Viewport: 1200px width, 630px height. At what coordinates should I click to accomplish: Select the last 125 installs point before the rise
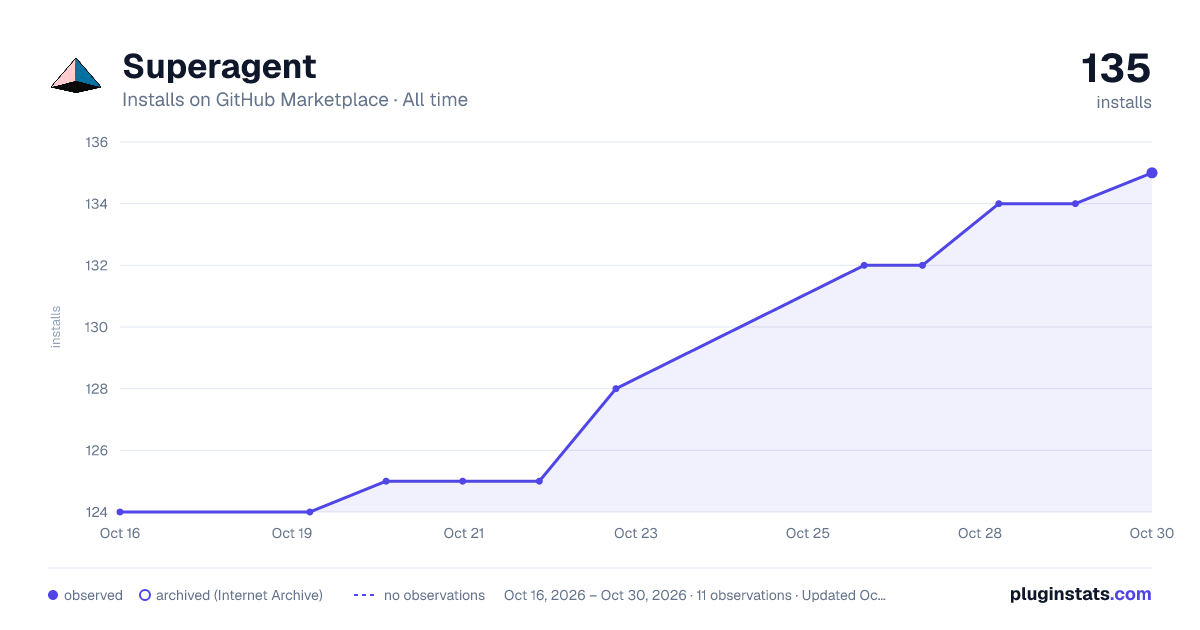(x=539, y=481)
